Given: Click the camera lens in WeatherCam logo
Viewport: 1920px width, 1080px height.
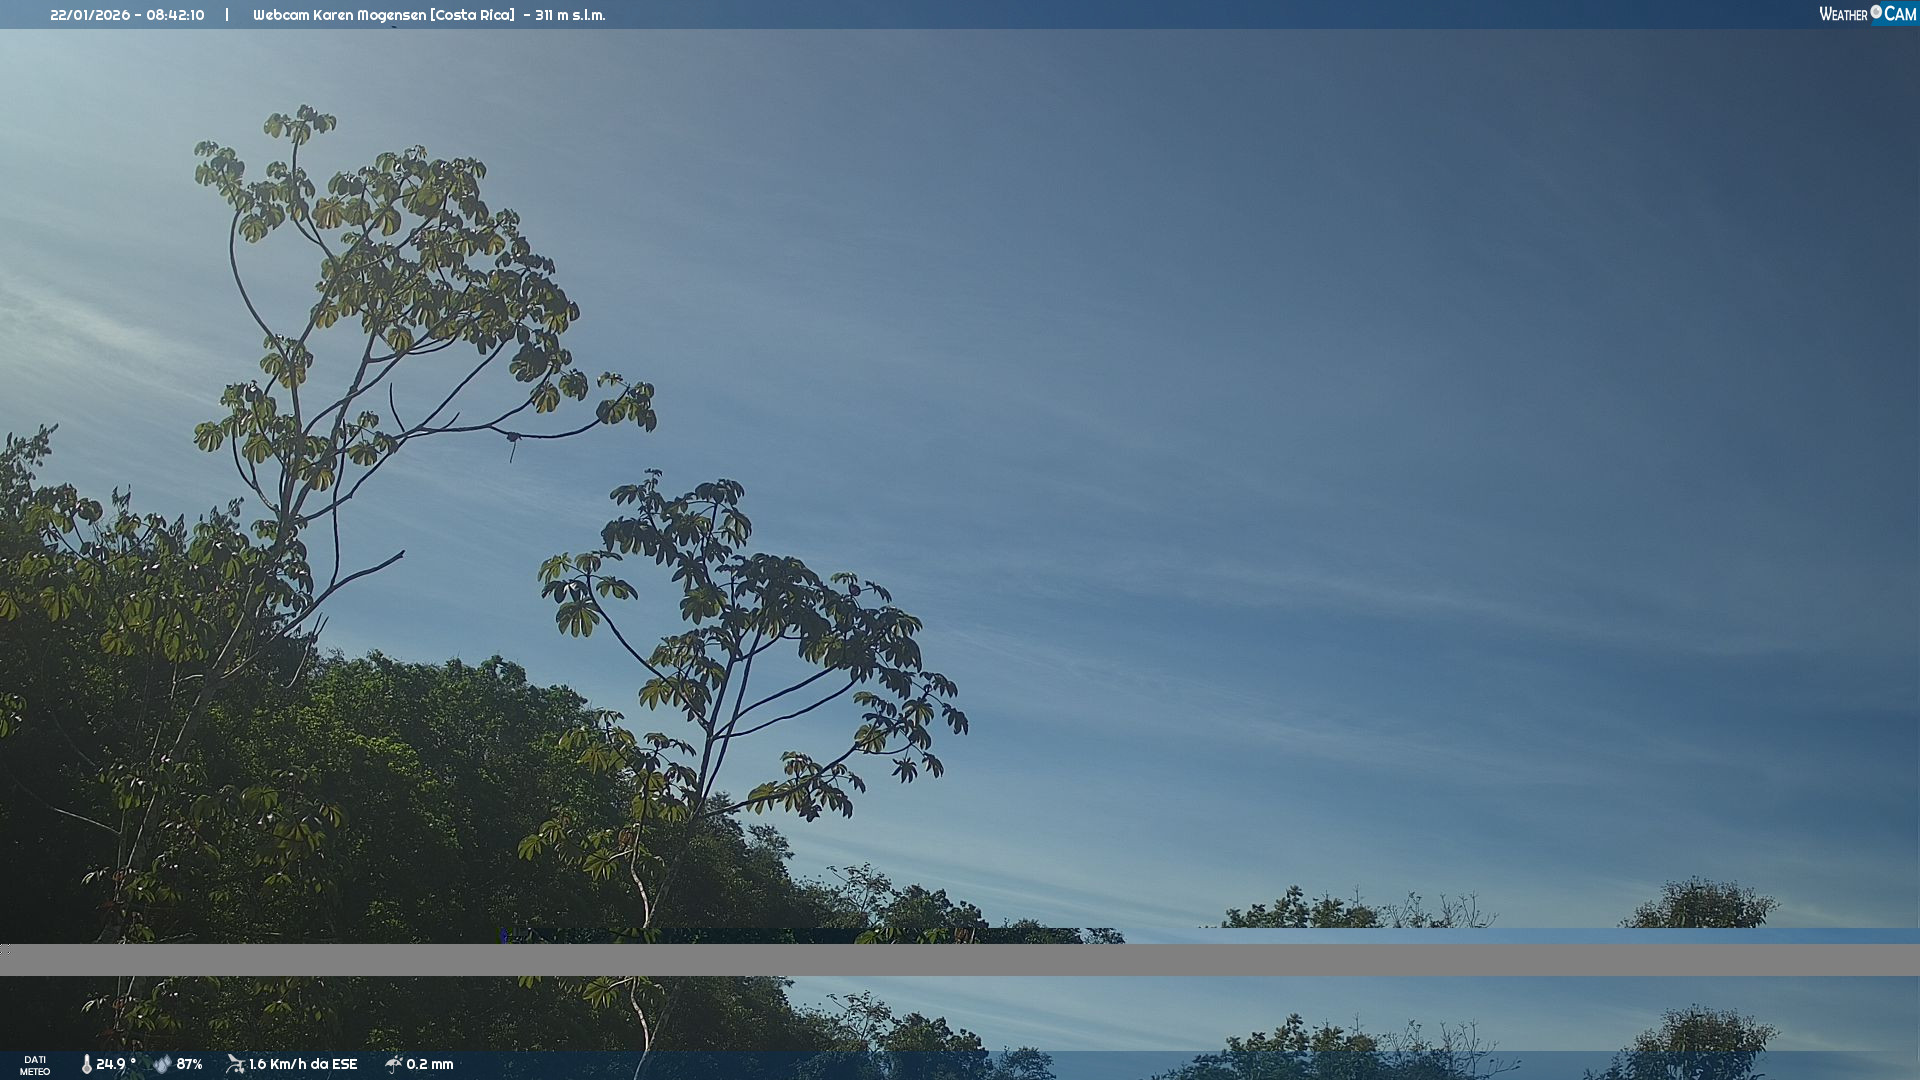Looking at the screenshot, I should click(x=1876, y=12).
